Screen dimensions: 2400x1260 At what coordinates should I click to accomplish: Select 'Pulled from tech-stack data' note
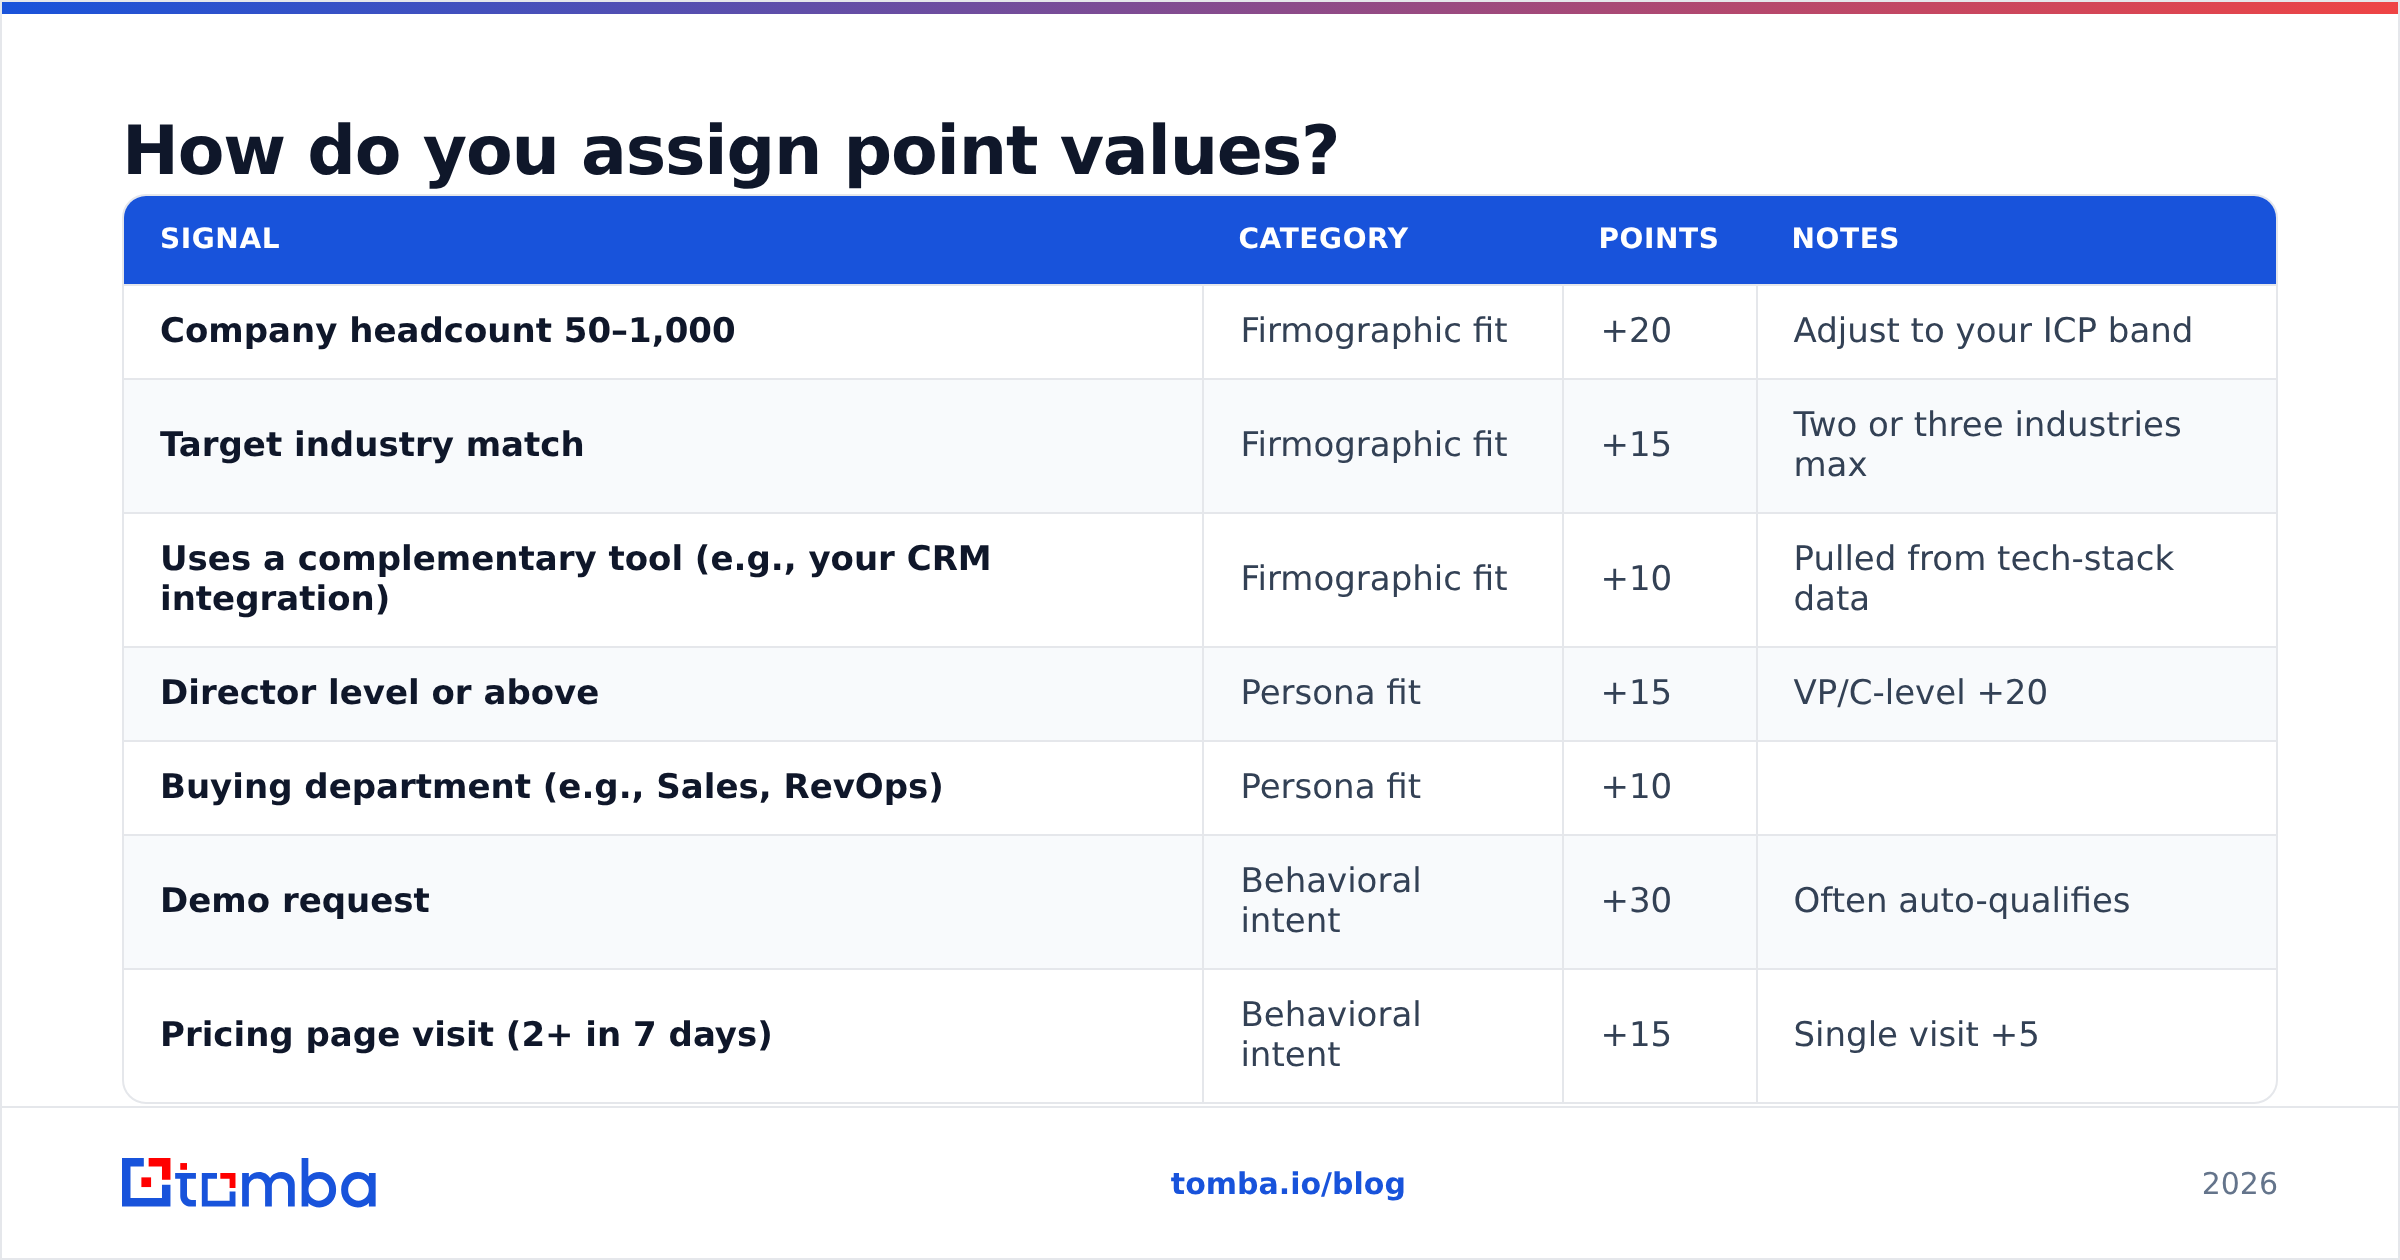(1984, 579)
